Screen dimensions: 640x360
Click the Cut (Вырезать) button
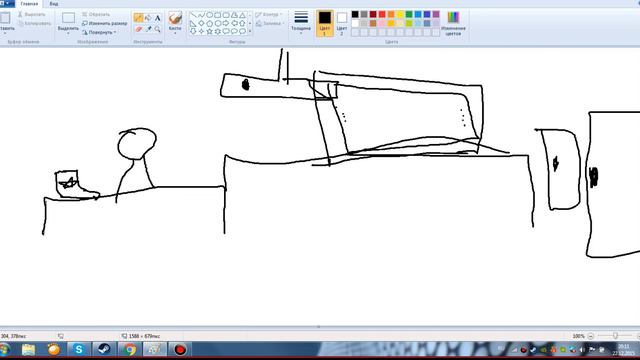click(x=32, y=14)
